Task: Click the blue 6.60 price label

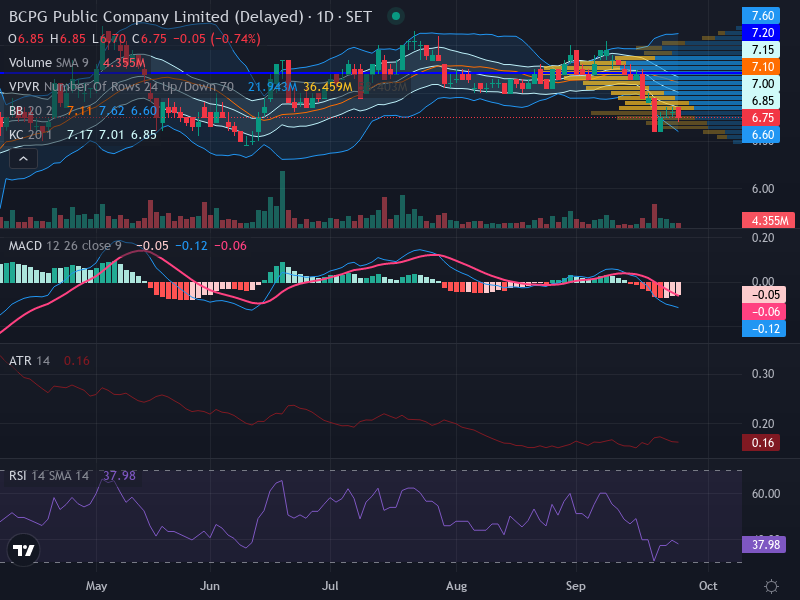Action: pos(761,135)
